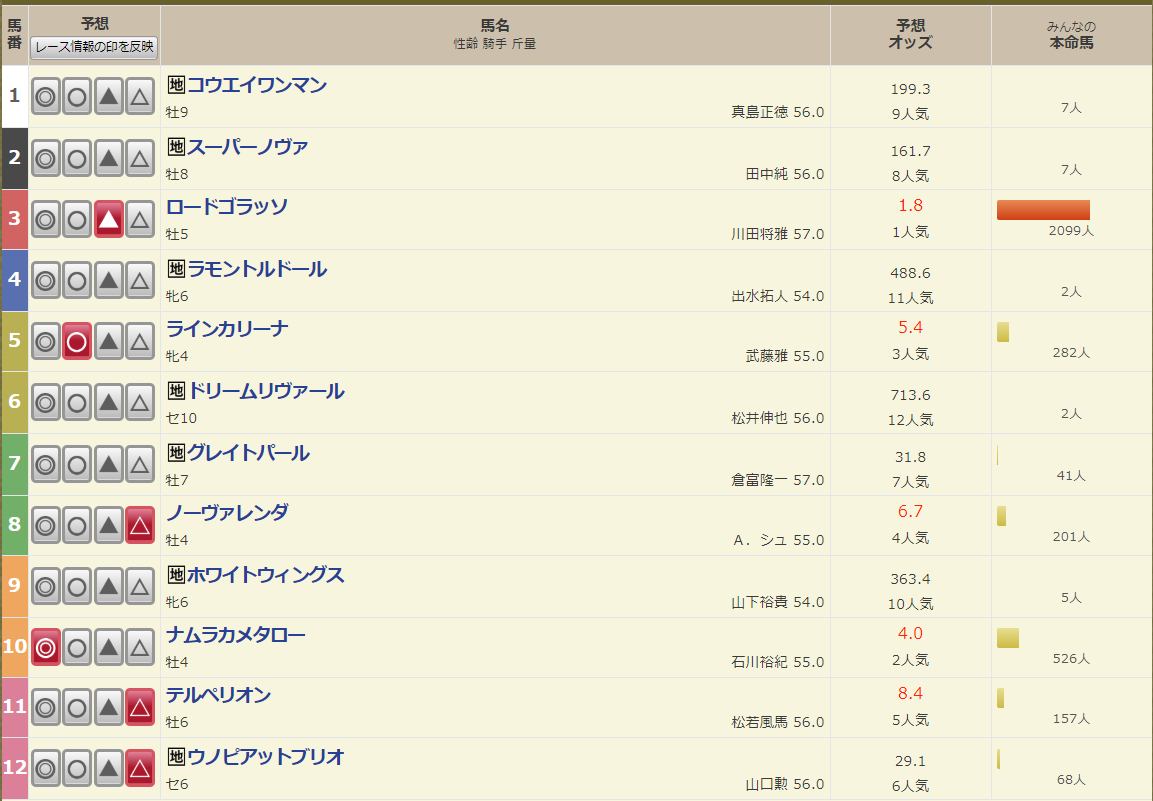
Task: Open horse page ラインカリーナ
Action: (x=226, y=329)
